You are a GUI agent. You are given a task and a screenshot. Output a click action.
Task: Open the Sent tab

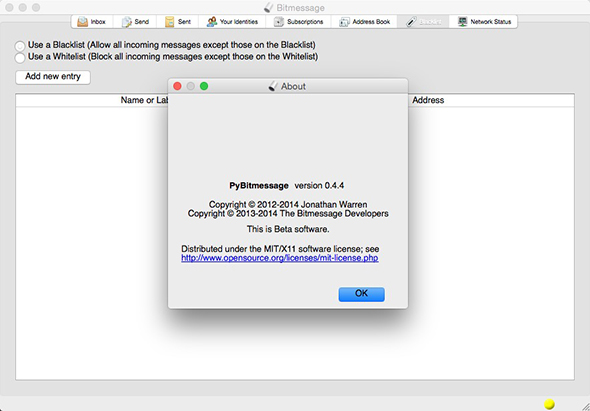pyautogui.click(x=178, y=22)
